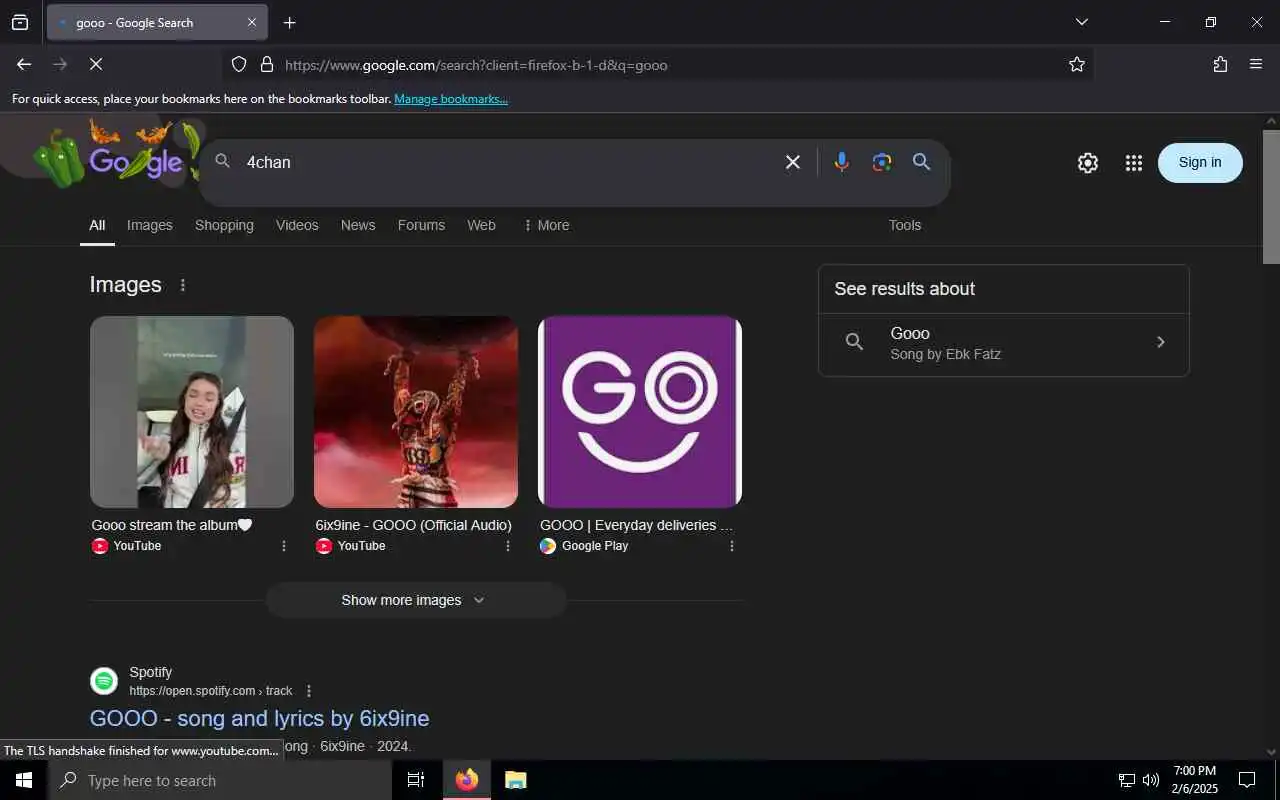Expand Show more images

point(416,600)
